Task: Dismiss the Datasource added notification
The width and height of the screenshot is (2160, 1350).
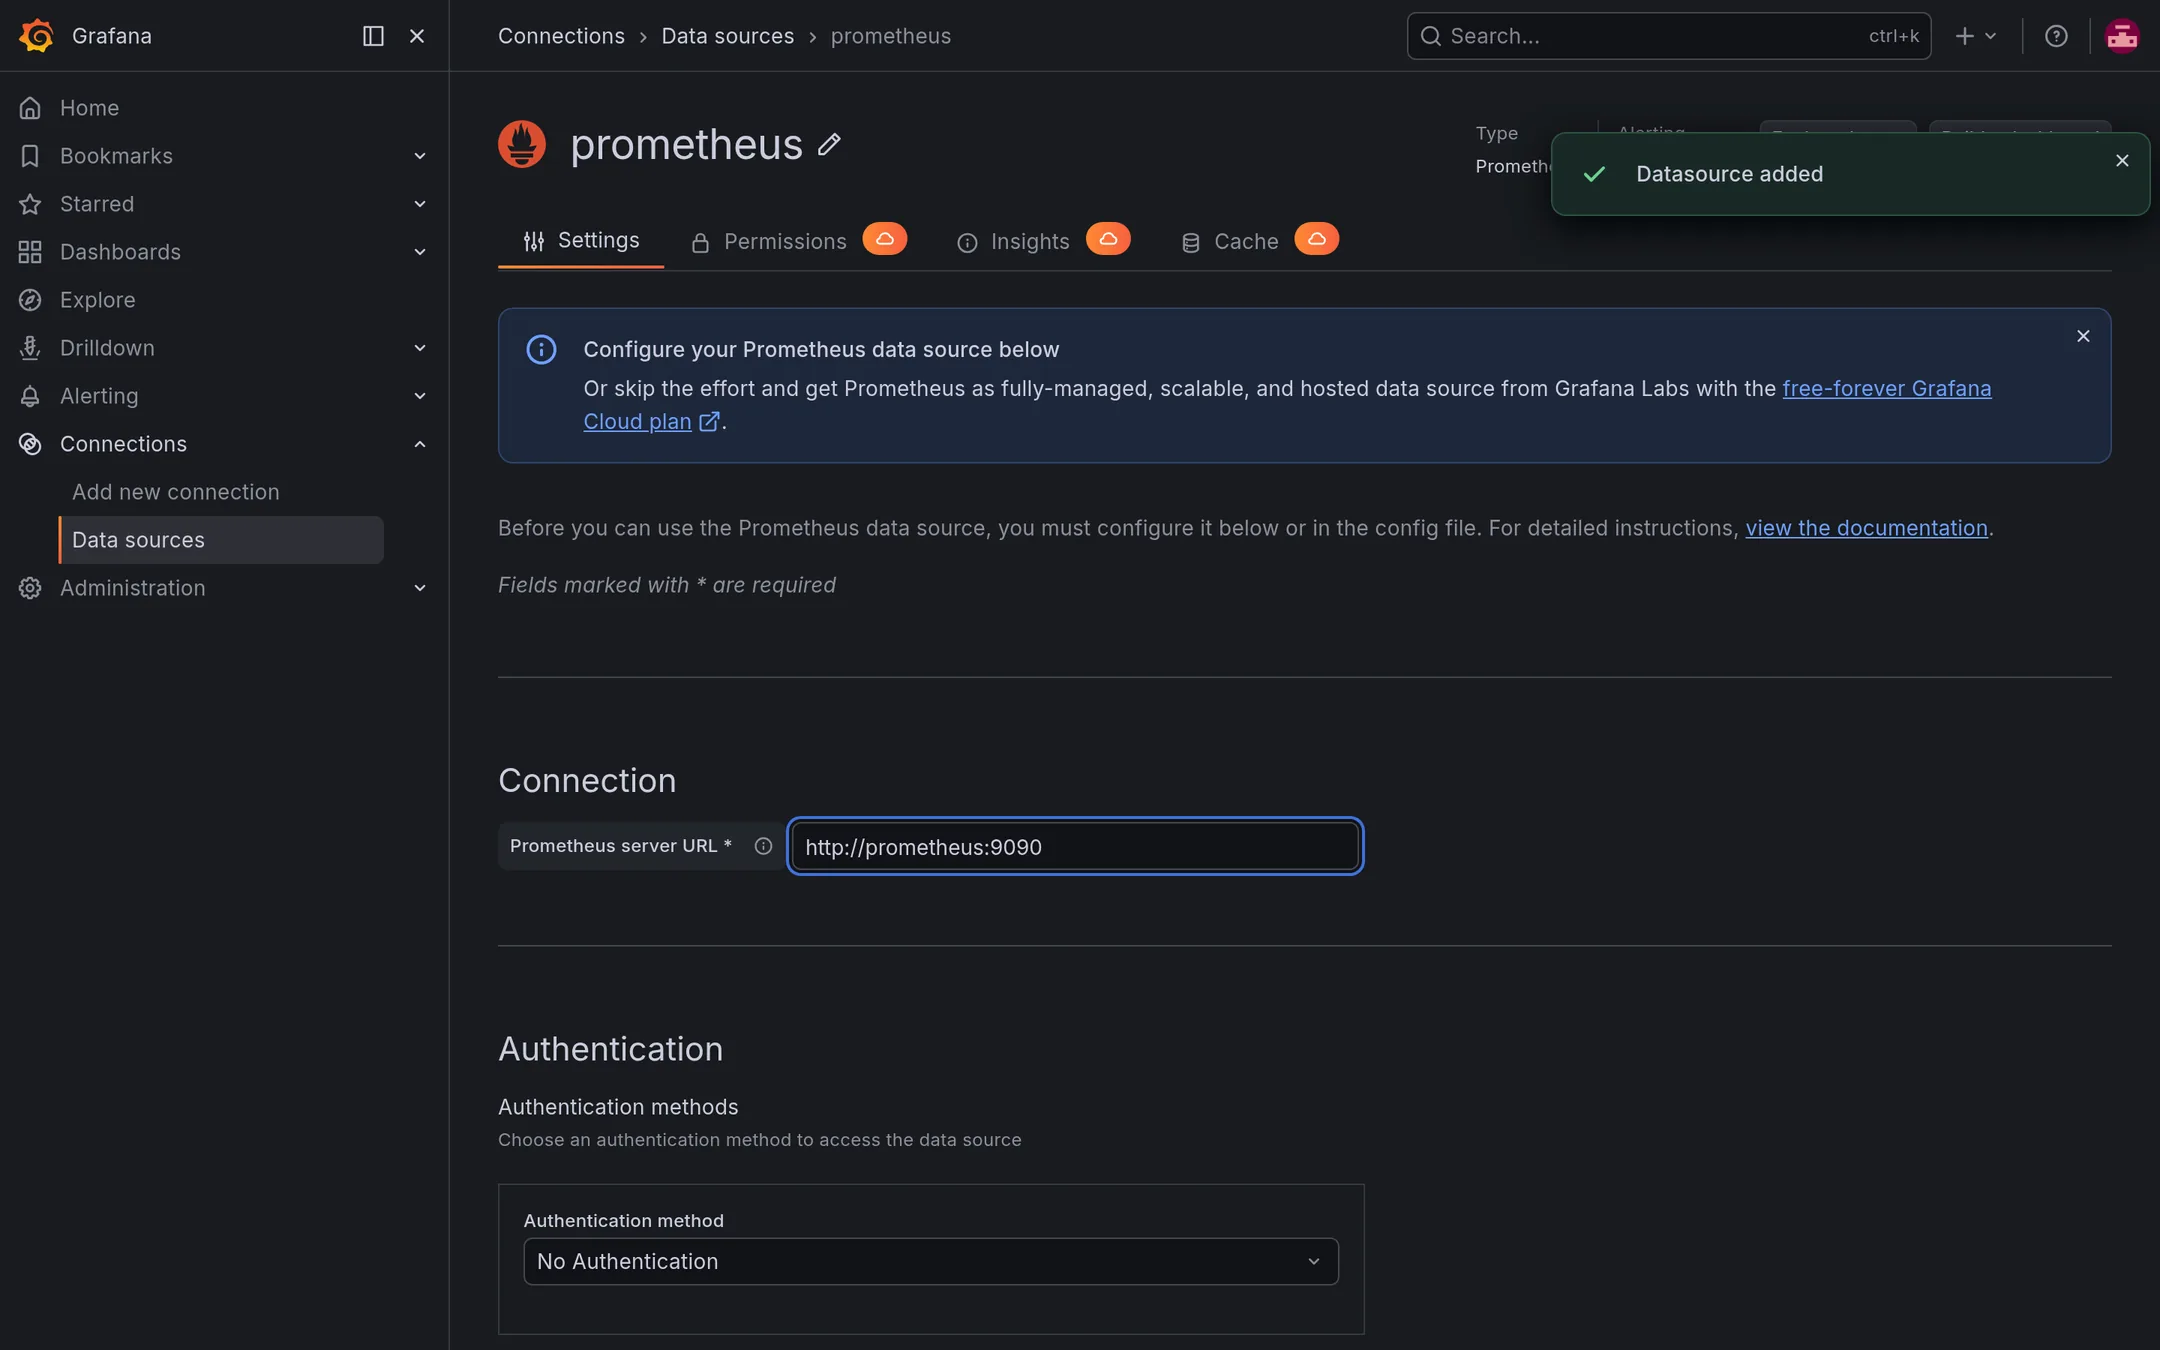Action: point(2122,161)
